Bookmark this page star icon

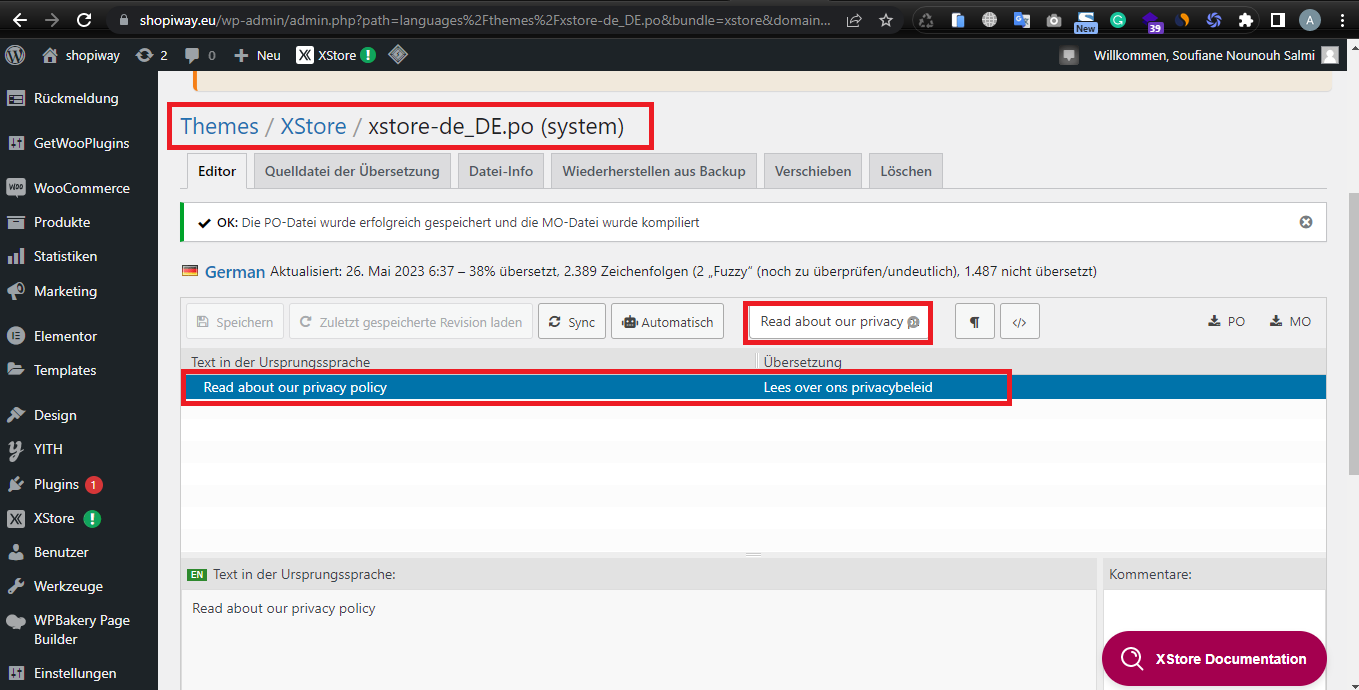click(x=886, y=20)
